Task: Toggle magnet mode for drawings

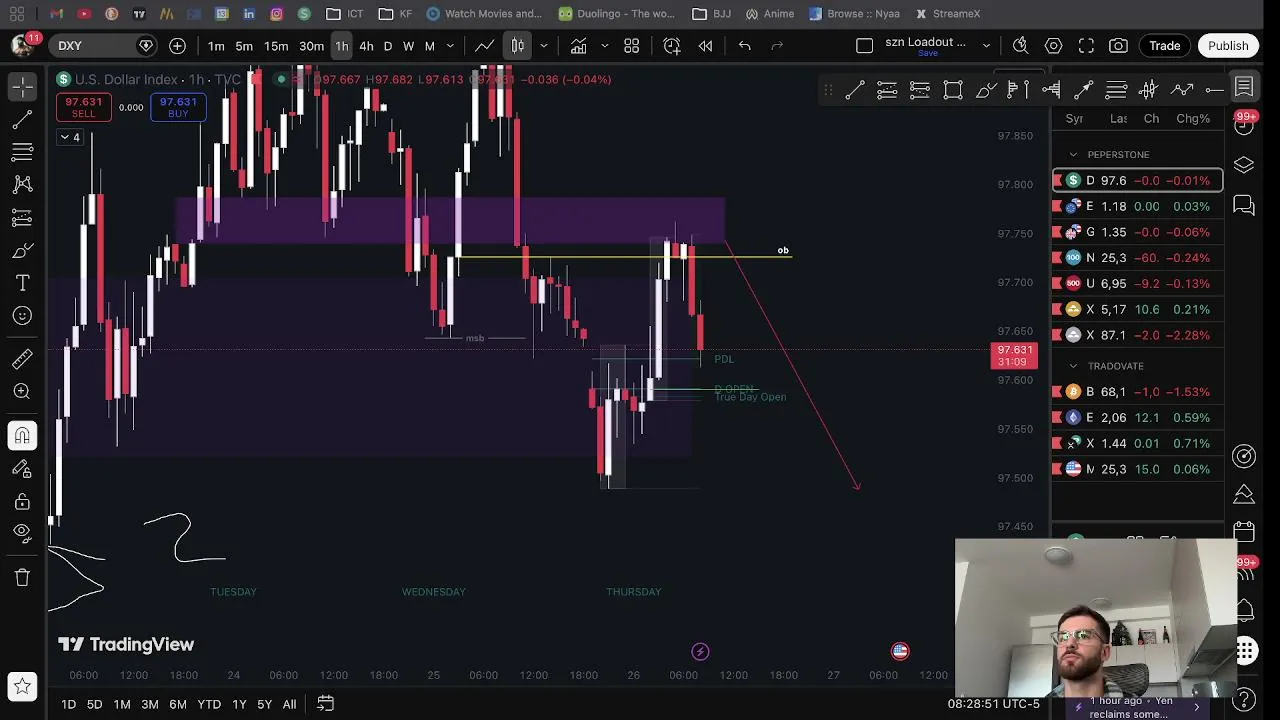Action: [22, 436]
